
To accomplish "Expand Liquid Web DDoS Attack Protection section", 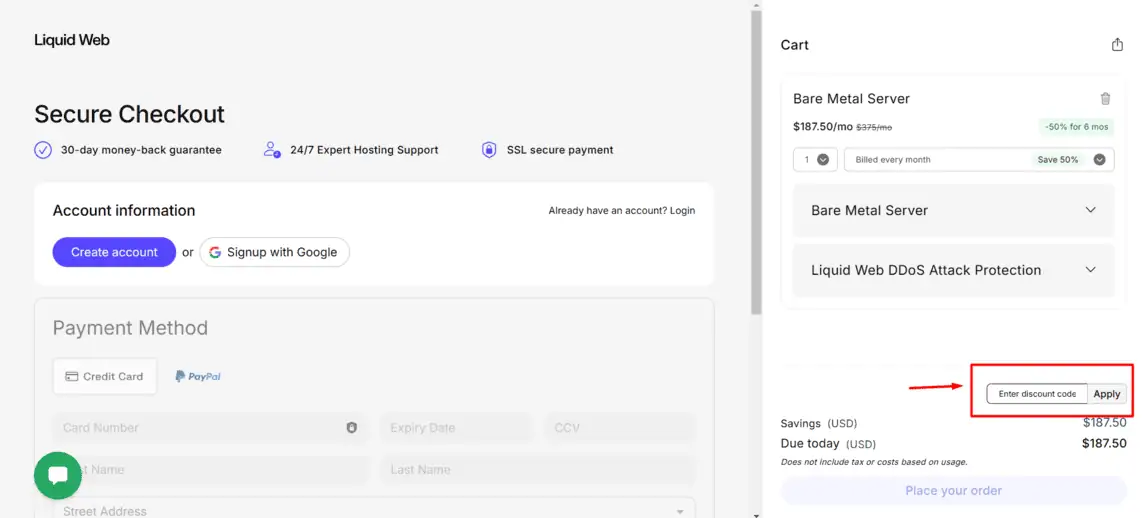I will tap(954, 270).
